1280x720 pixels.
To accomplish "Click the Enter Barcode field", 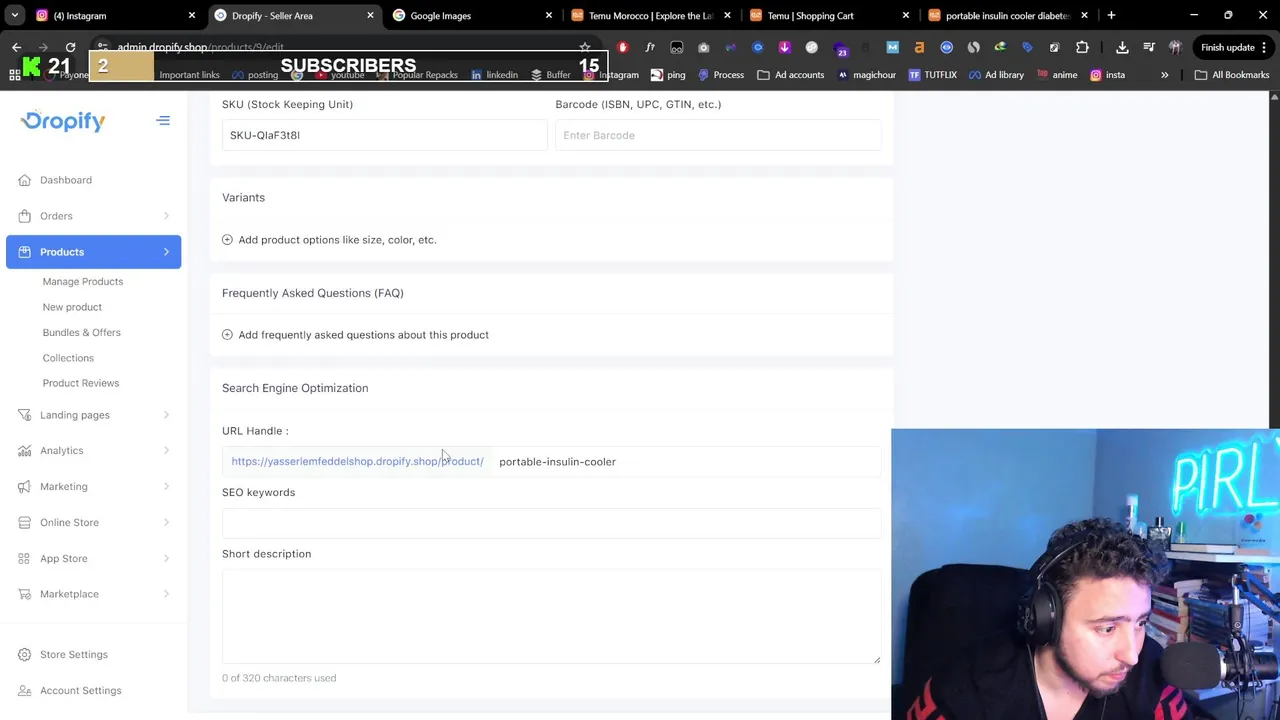I will [x=718, y=135].
